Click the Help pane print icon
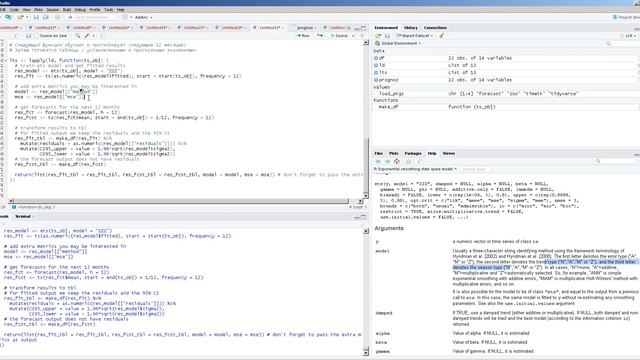The image size is (640, 360). (x=409, y=162)
